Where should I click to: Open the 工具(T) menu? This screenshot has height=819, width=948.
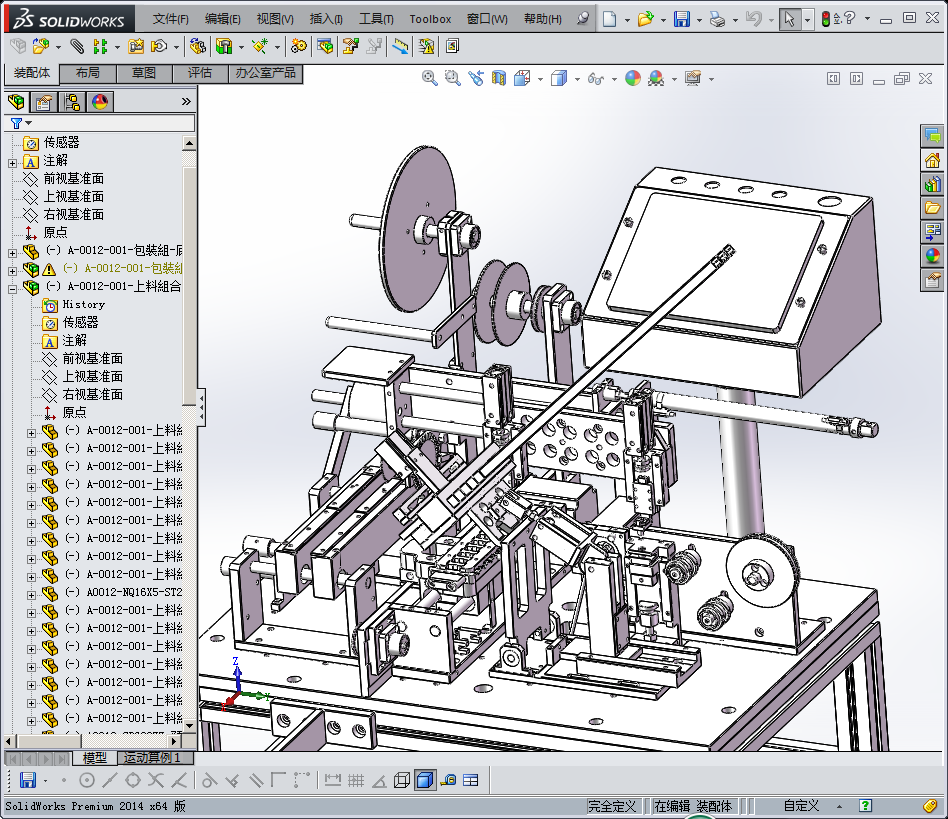[x=376, y=19]
